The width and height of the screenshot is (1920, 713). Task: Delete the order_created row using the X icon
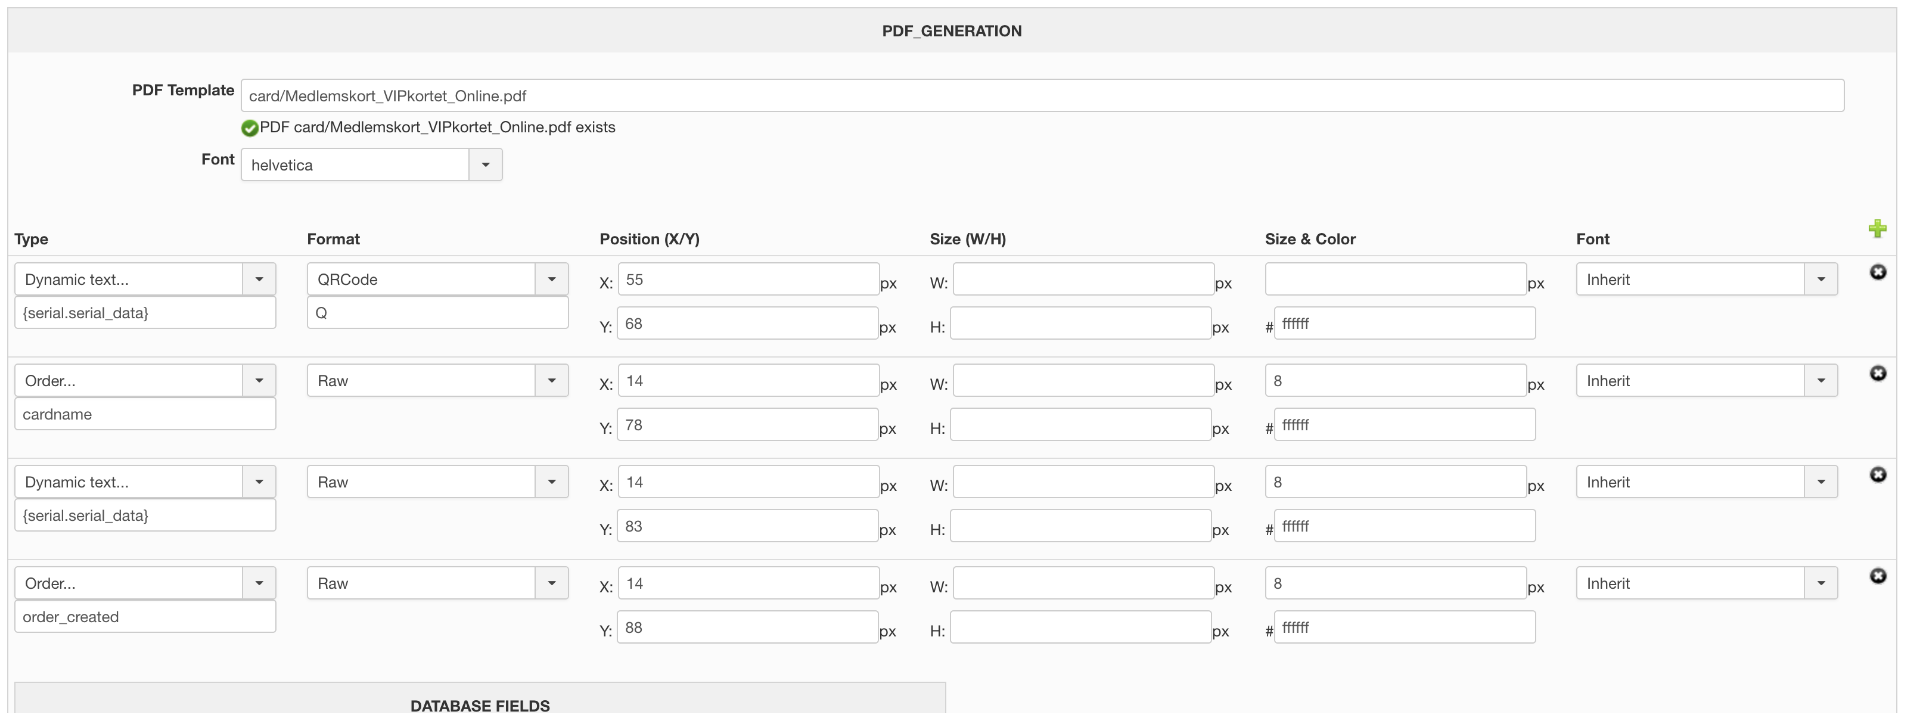click(x=1878, y=576)
